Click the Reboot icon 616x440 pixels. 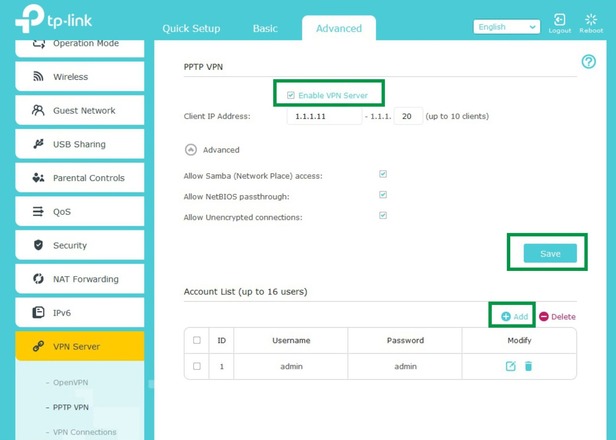pos(591,19)
